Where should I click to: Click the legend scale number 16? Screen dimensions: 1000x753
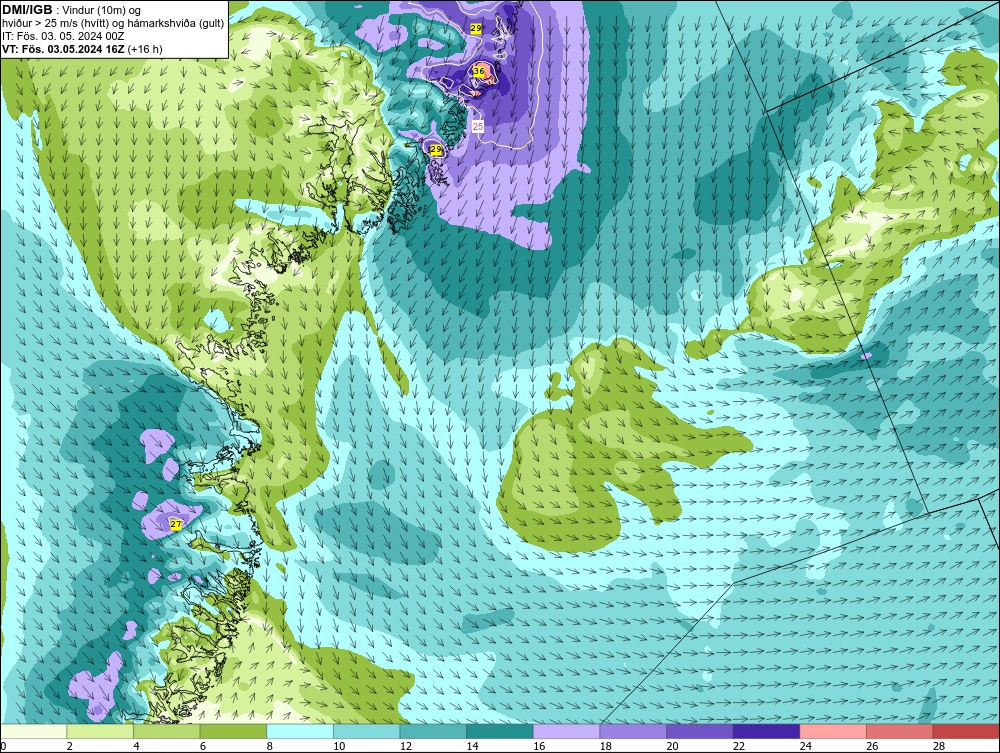(x=539, y=746)
